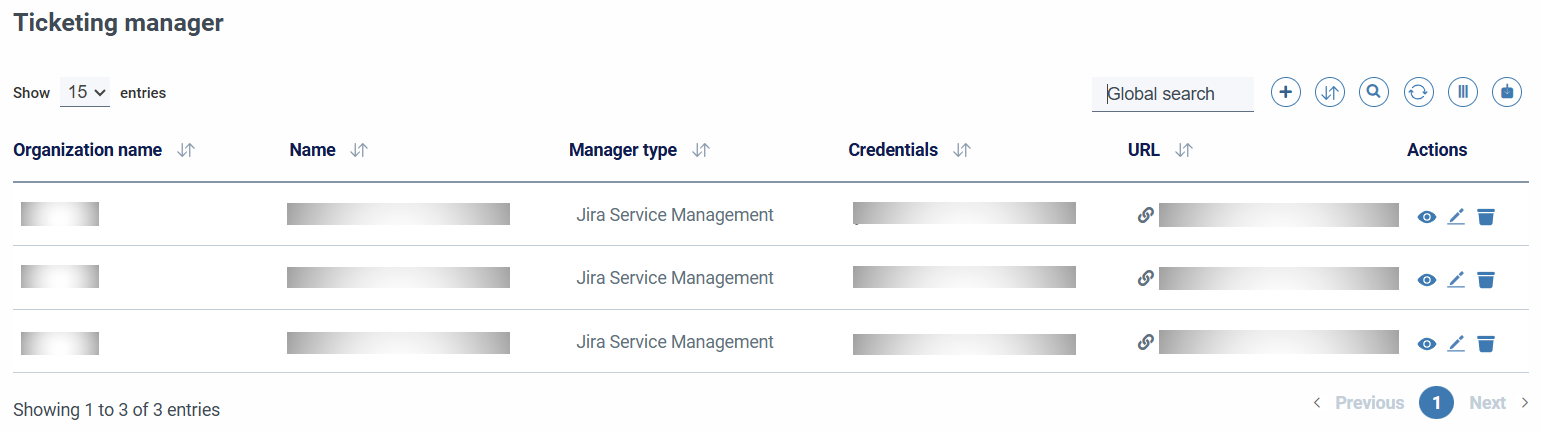View first row details via eye icon
1541x433 pixels.
click(x=1427, y=217)
